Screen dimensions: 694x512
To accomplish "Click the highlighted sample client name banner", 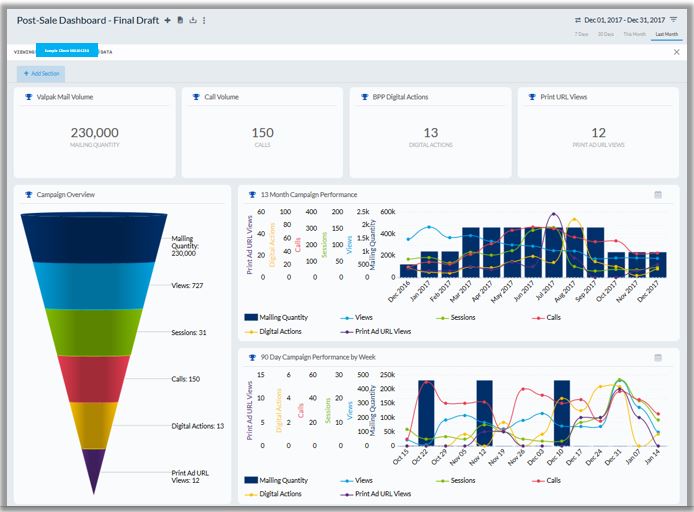I will (66, 50).
